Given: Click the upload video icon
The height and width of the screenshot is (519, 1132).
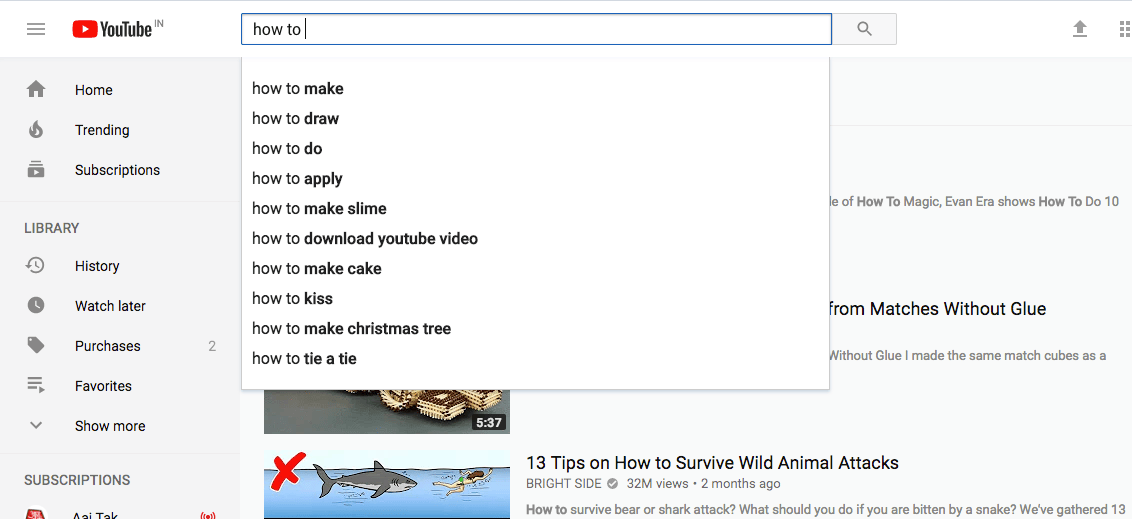Looking at the screenshot, I should tap(1080, 29).
